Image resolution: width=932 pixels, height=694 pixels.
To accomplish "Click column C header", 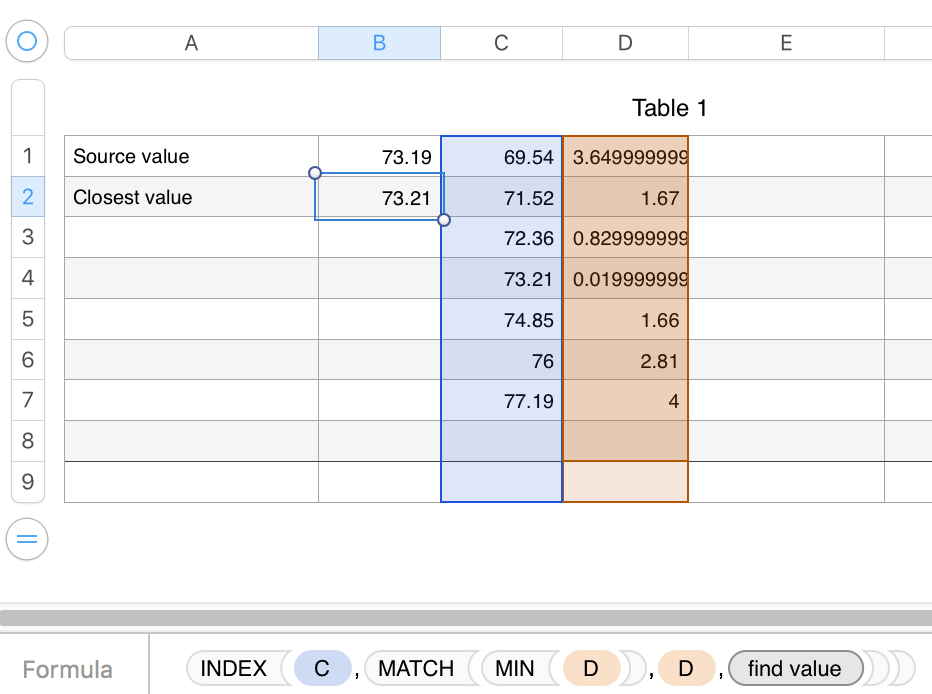I will [x=501, y=43].
